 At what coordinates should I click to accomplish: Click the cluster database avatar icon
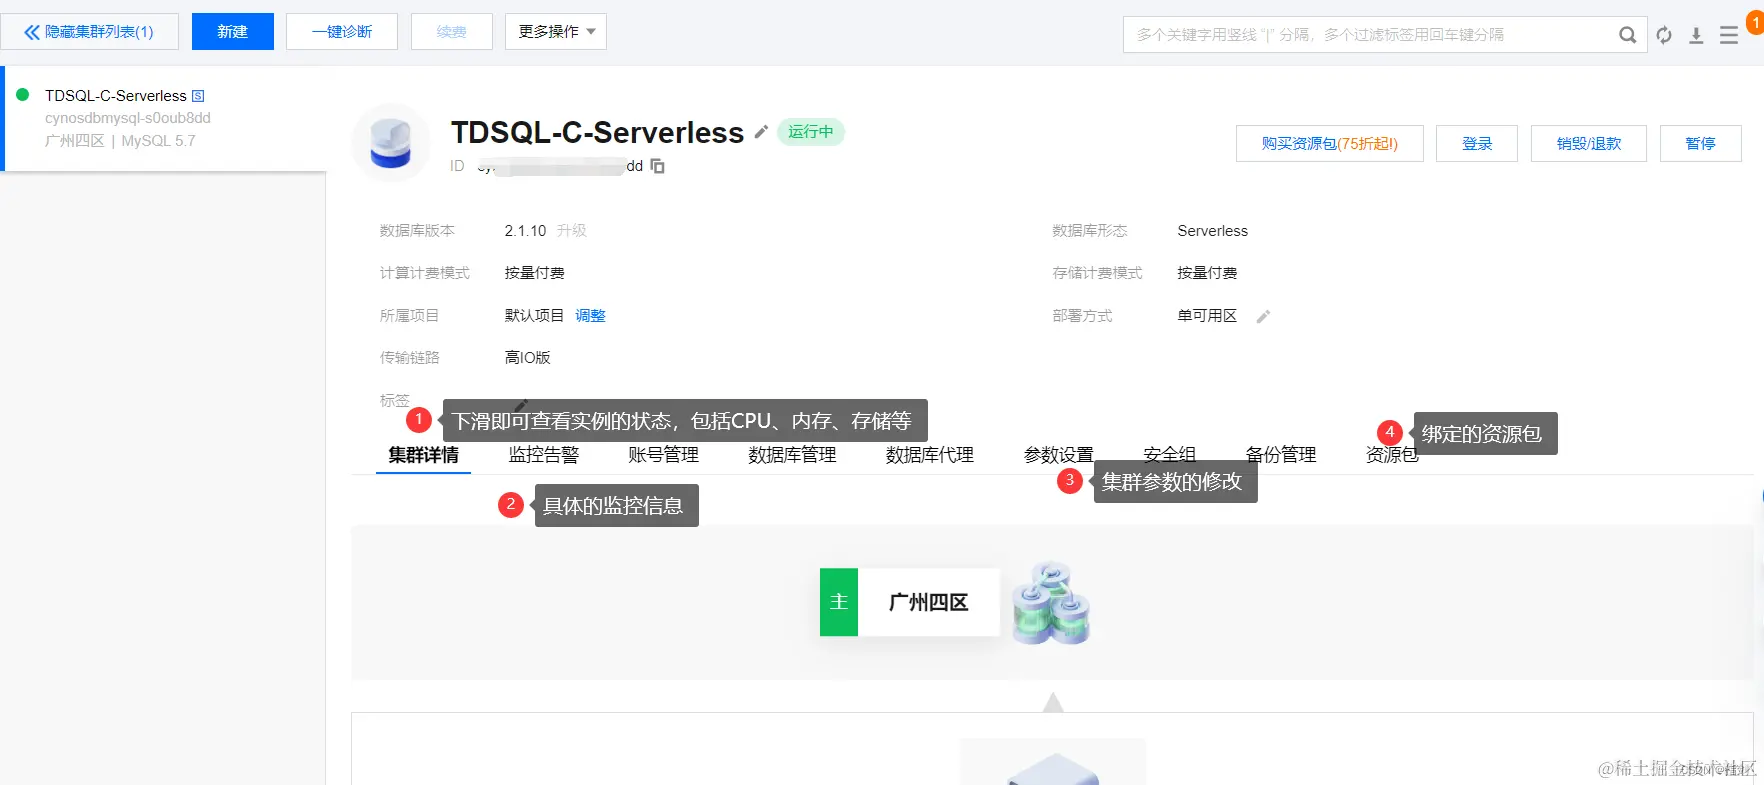[391, 143]
